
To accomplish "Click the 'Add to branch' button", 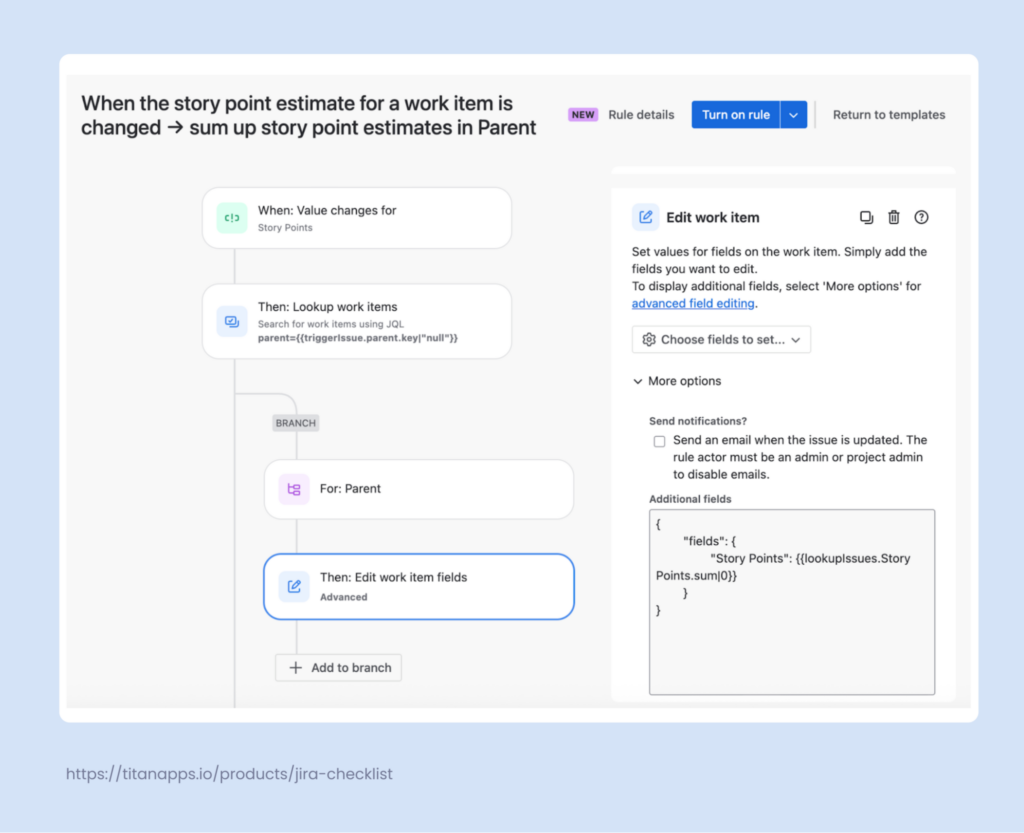I will [338, 667].
